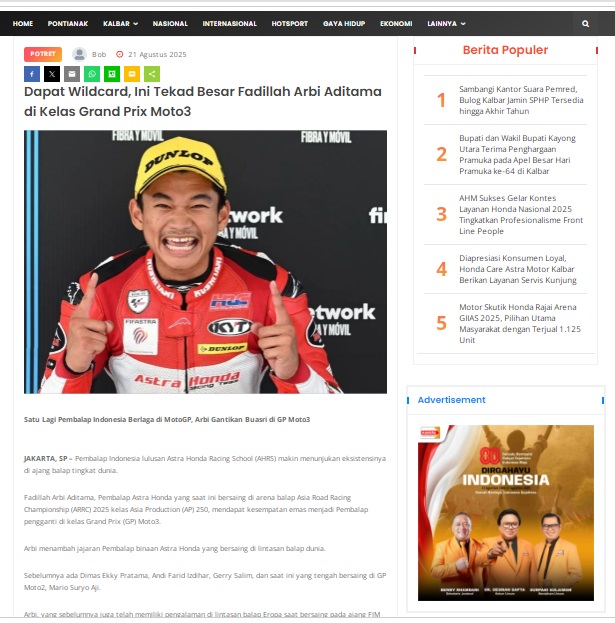
Task: Share article on Facebook
Action: coord(32,74)
